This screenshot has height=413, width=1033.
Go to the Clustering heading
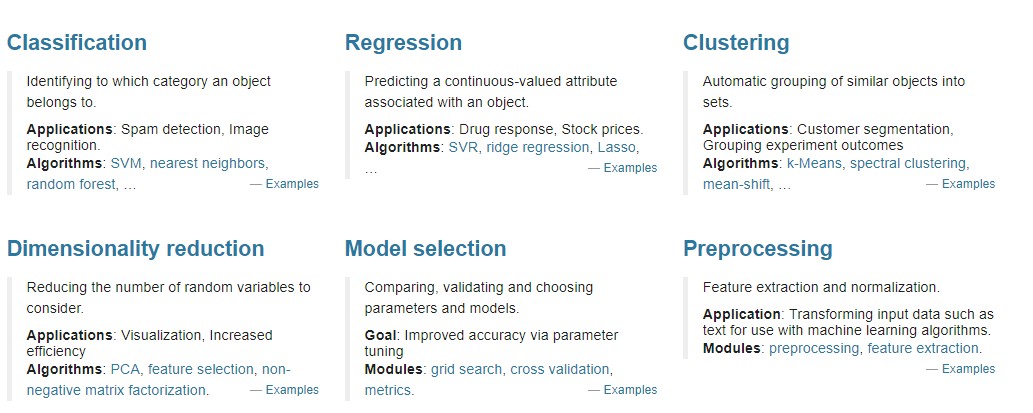(x=736, y=43)
